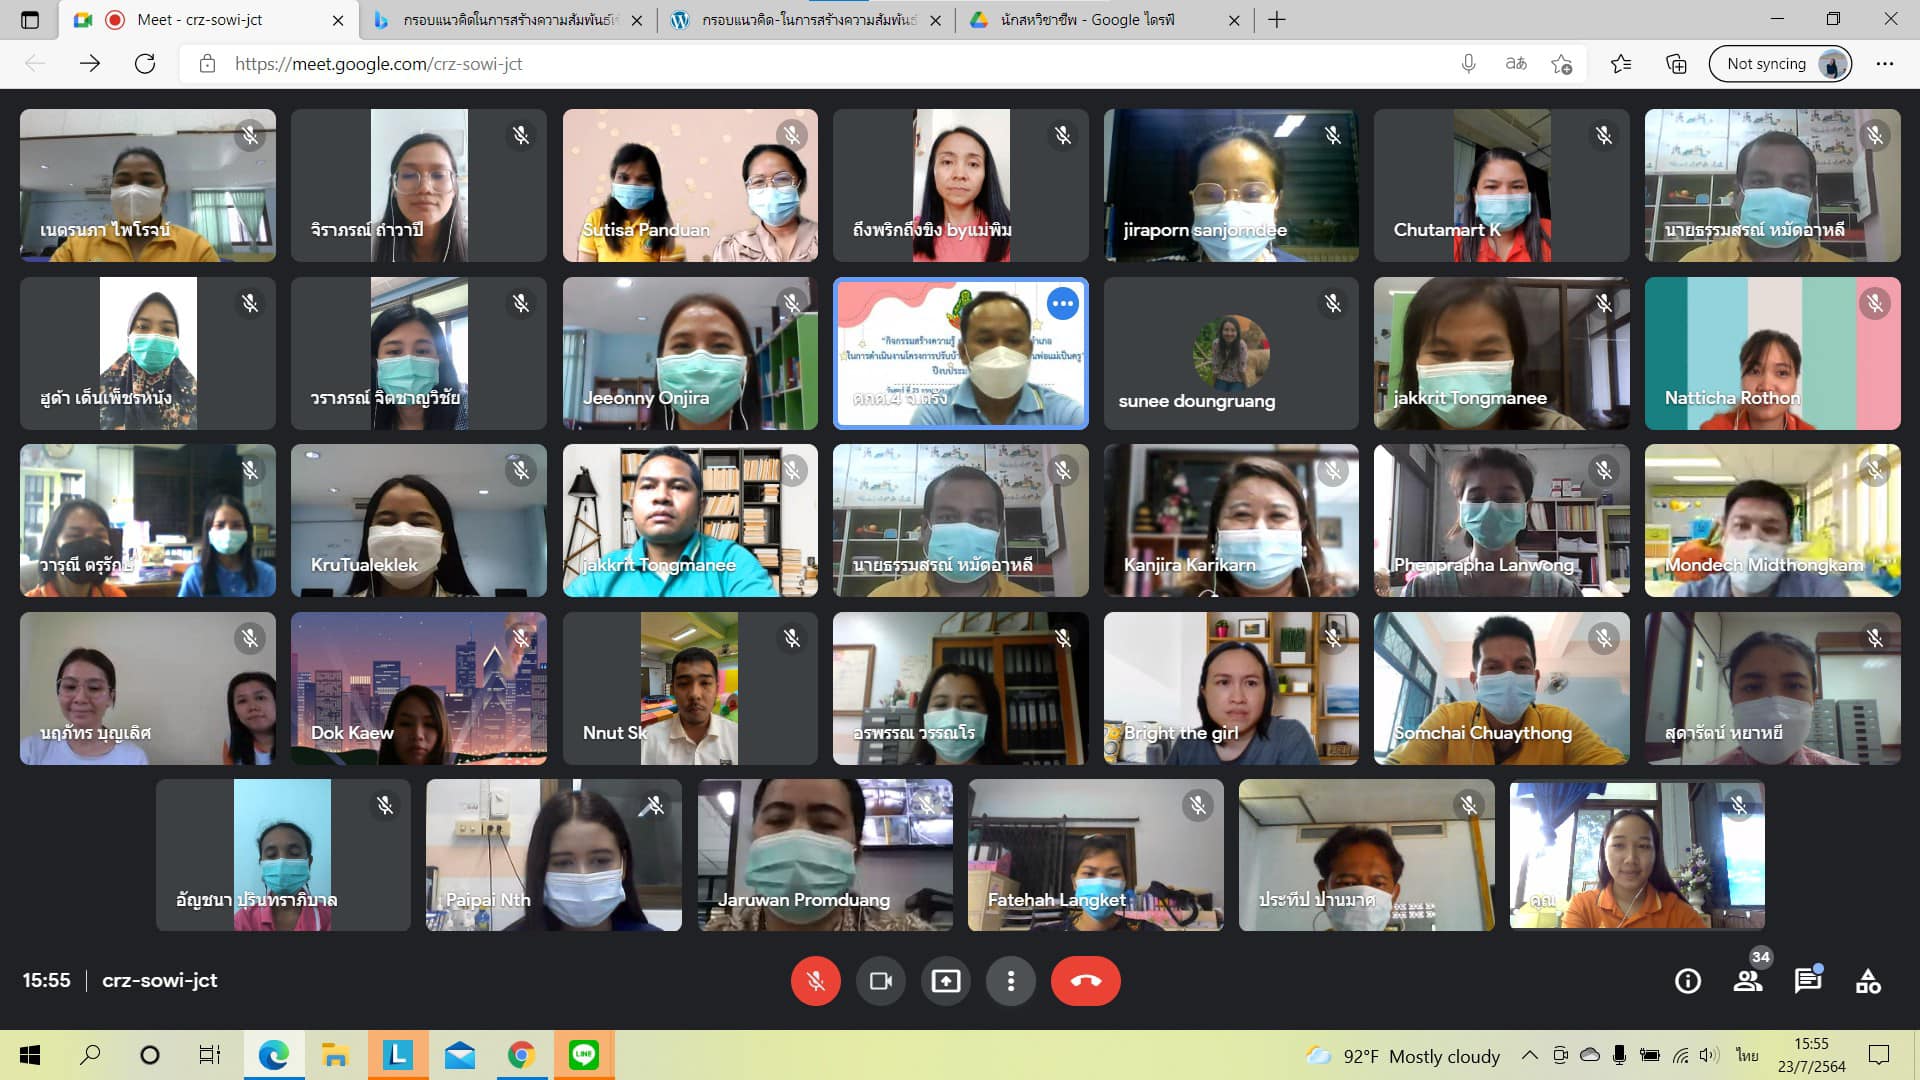Click the blue options dots on highlighted speaker tile

click(1063, 303)
